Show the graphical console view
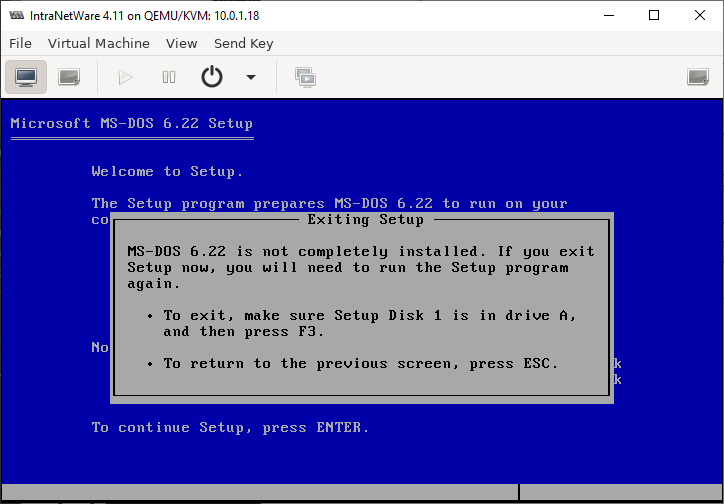This screenshot has height=504, width=724. 26,77
